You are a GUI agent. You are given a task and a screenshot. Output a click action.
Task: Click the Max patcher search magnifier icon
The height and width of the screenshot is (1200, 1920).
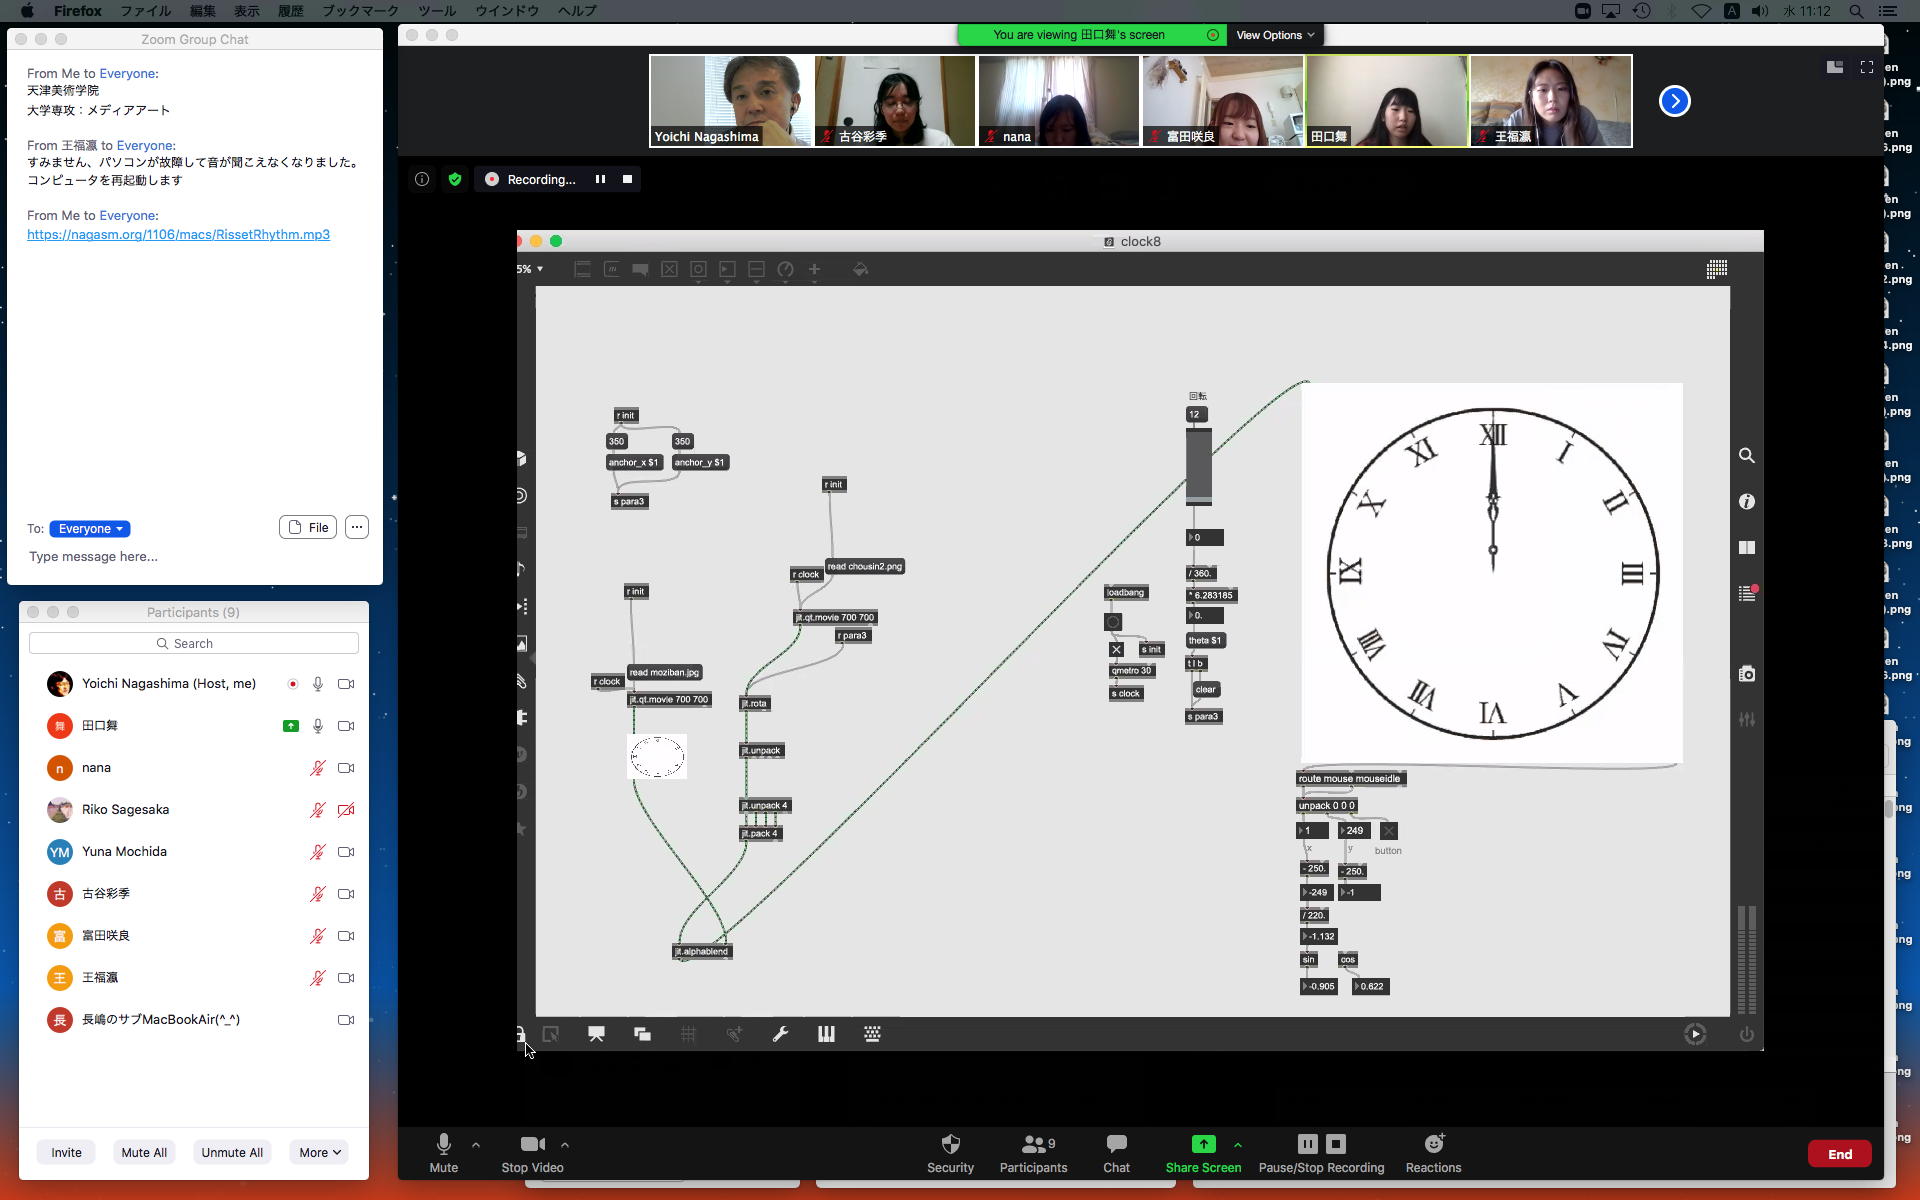(1746, 456)
